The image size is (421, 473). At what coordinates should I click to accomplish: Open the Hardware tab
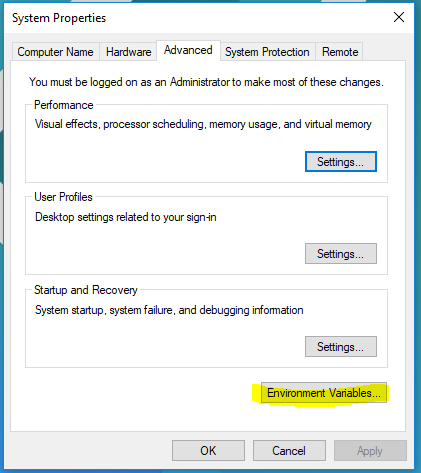pos(128,52)
